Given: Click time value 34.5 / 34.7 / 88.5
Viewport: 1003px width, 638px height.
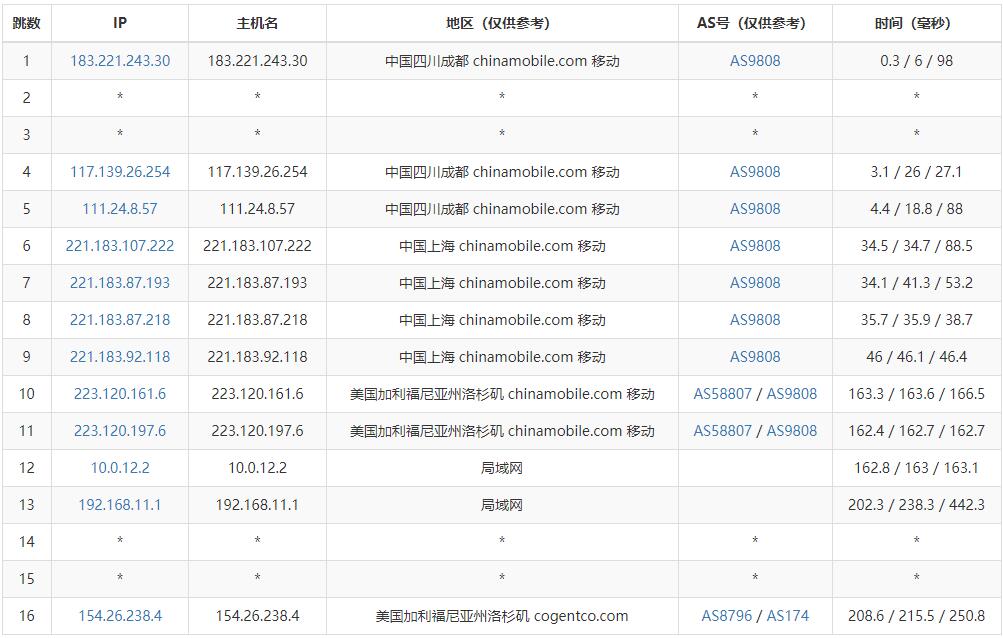Looking at the screenshot, I should click(916, 246).
